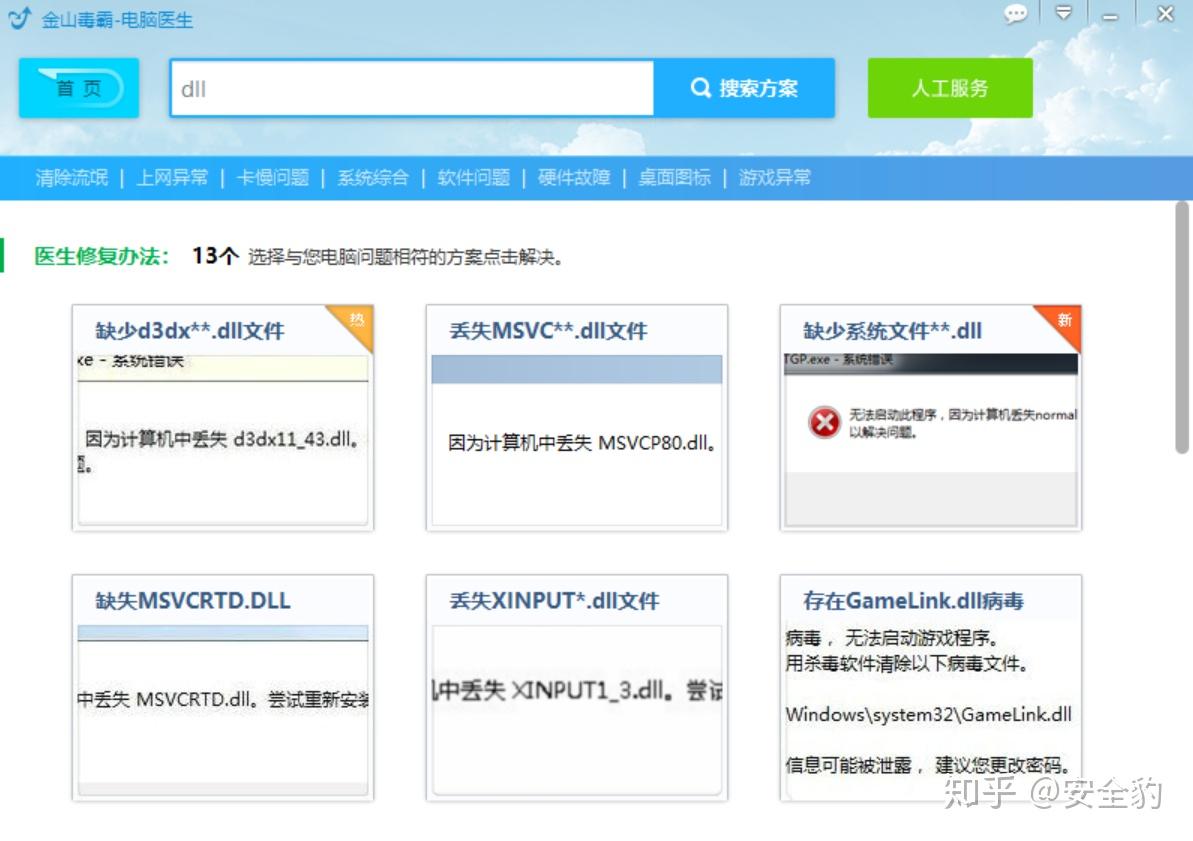Open the 丢失XINPUT*.dll文件 solution title
Viewport: 1193px width, 841px height.
(555, 600)
